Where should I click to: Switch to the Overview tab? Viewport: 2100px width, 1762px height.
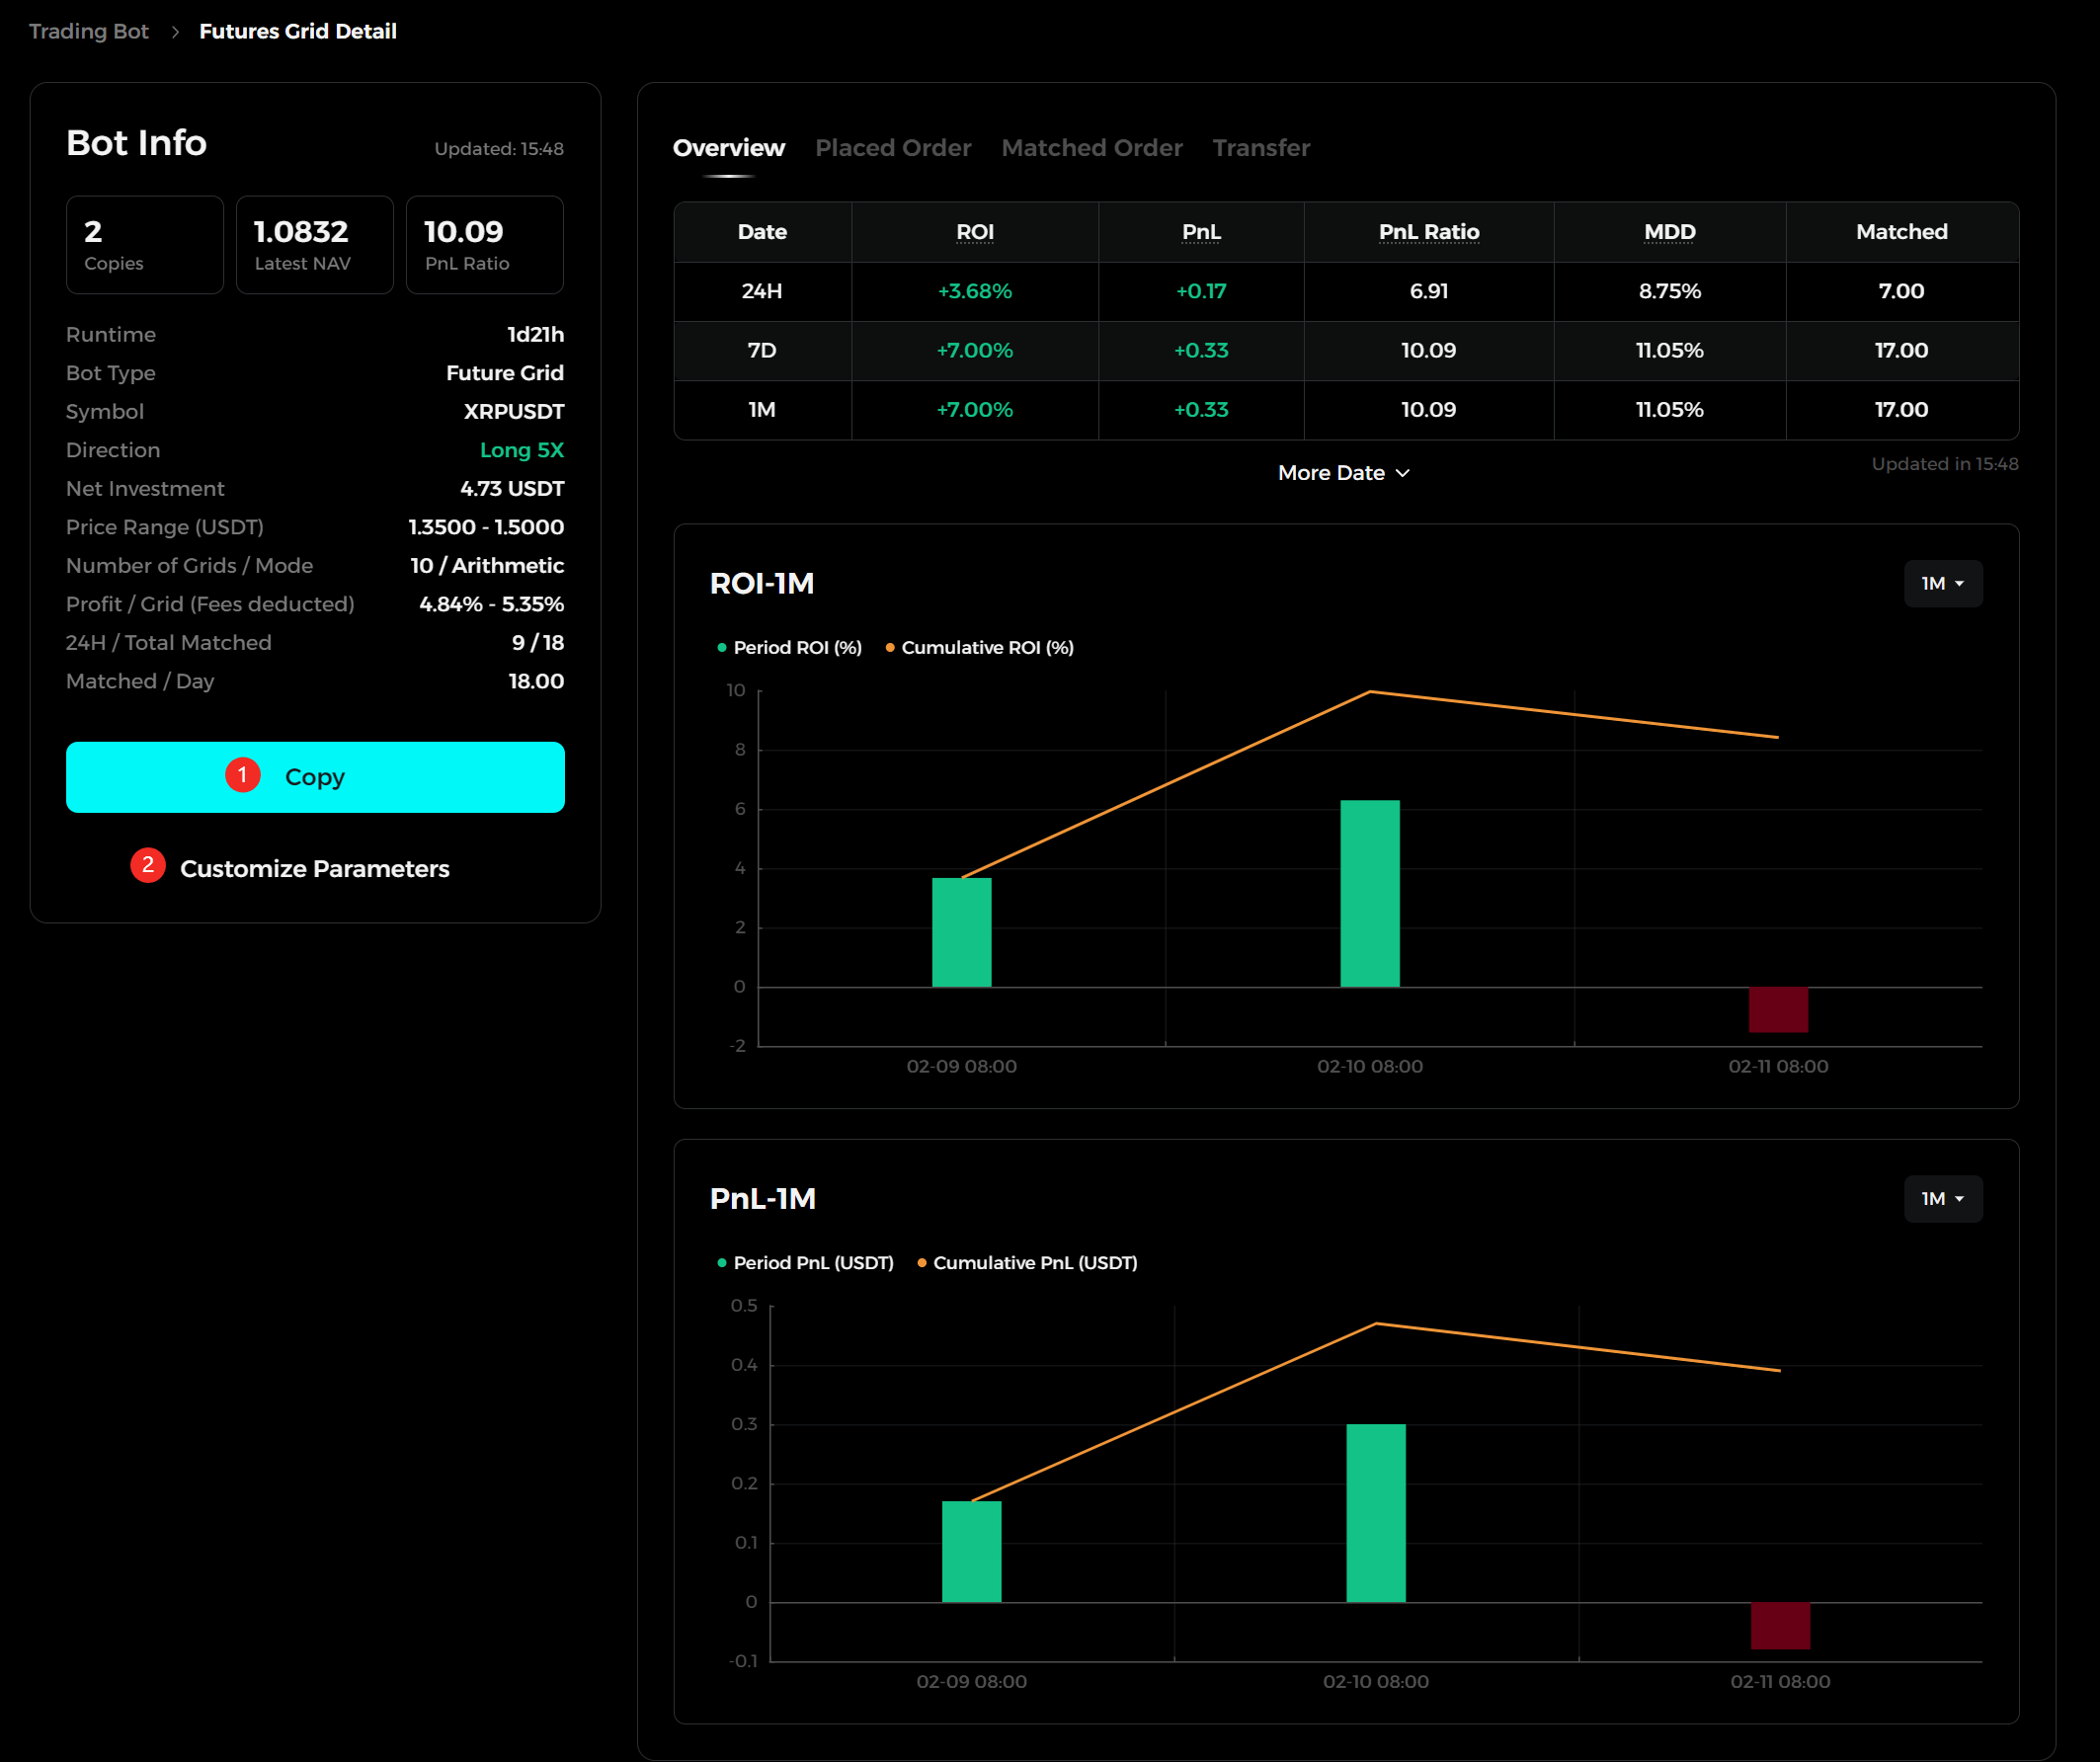tap(729, 148)
